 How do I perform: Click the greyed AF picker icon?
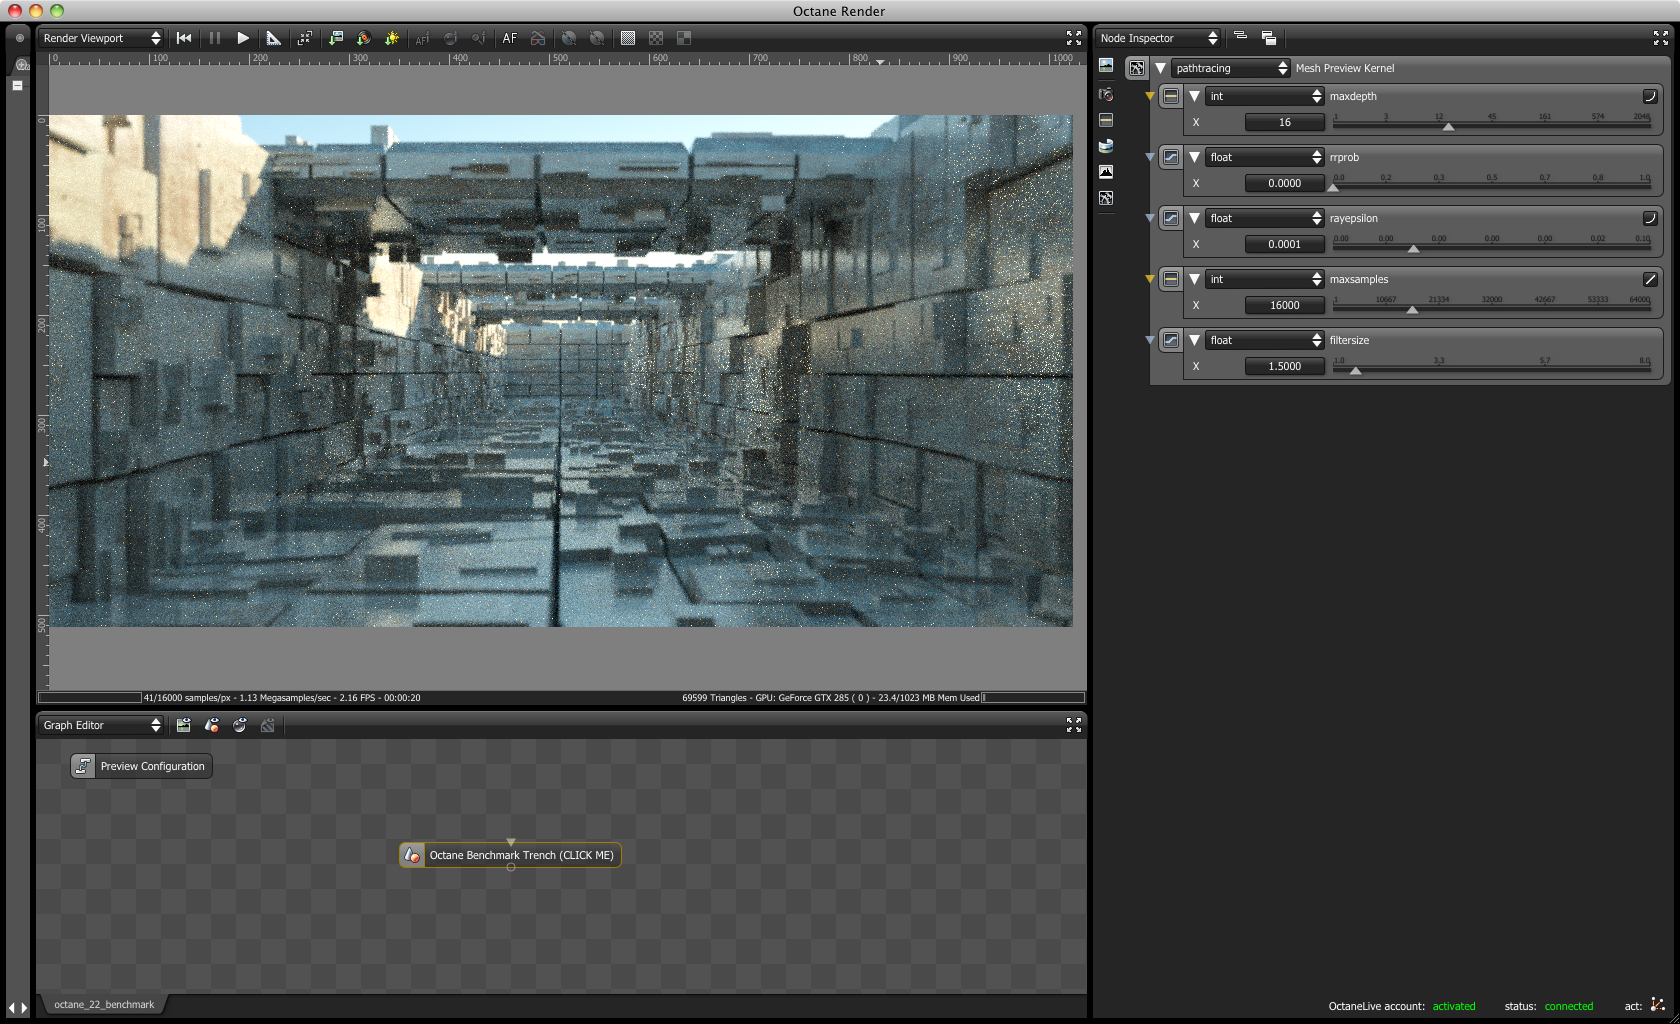(x=422, y=38)
